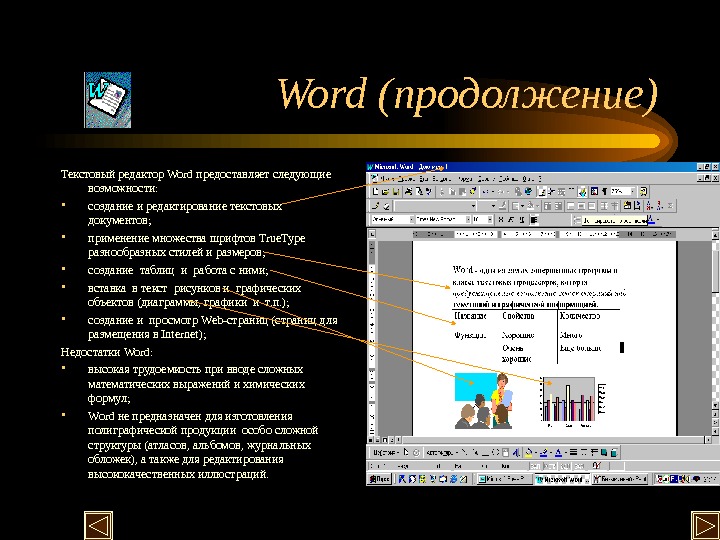The height and width of the screenshot is (540, 720).
Task: Open the font size dropdown
Action: [490, 219]
